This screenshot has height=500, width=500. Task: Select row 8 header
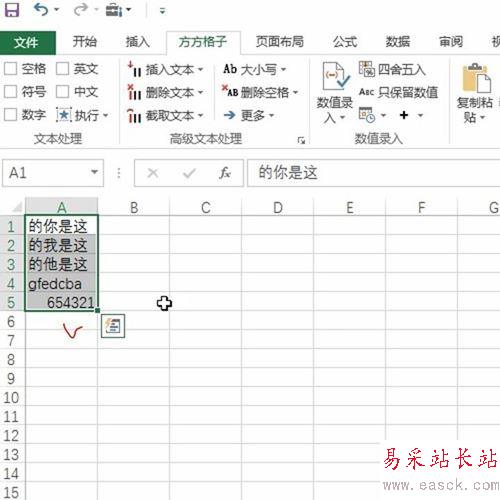[x=11, y=359]
